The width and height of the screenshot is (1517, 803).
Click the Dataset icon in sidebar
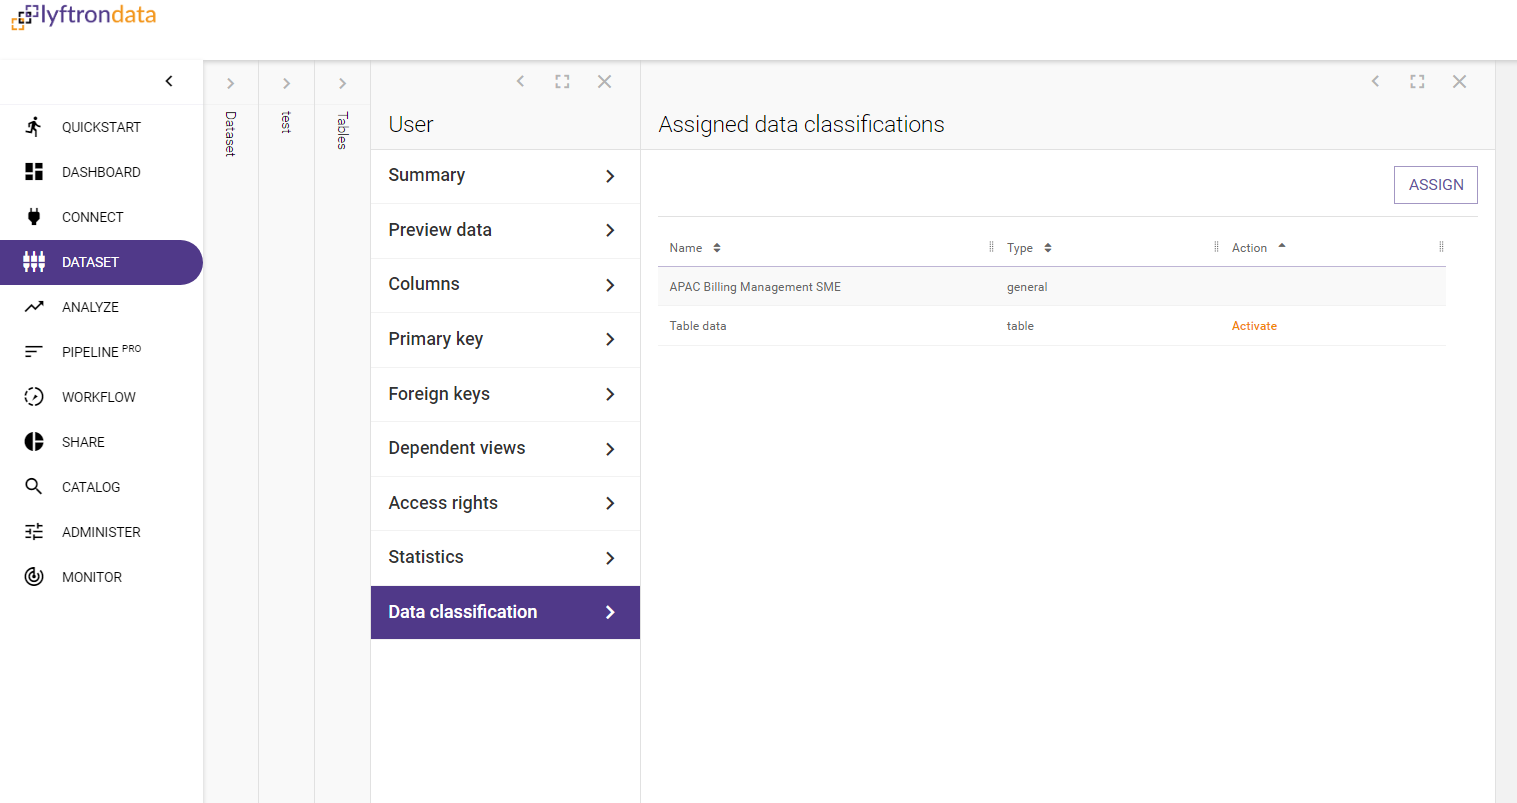pyautogui.click(x=34, y=261)
